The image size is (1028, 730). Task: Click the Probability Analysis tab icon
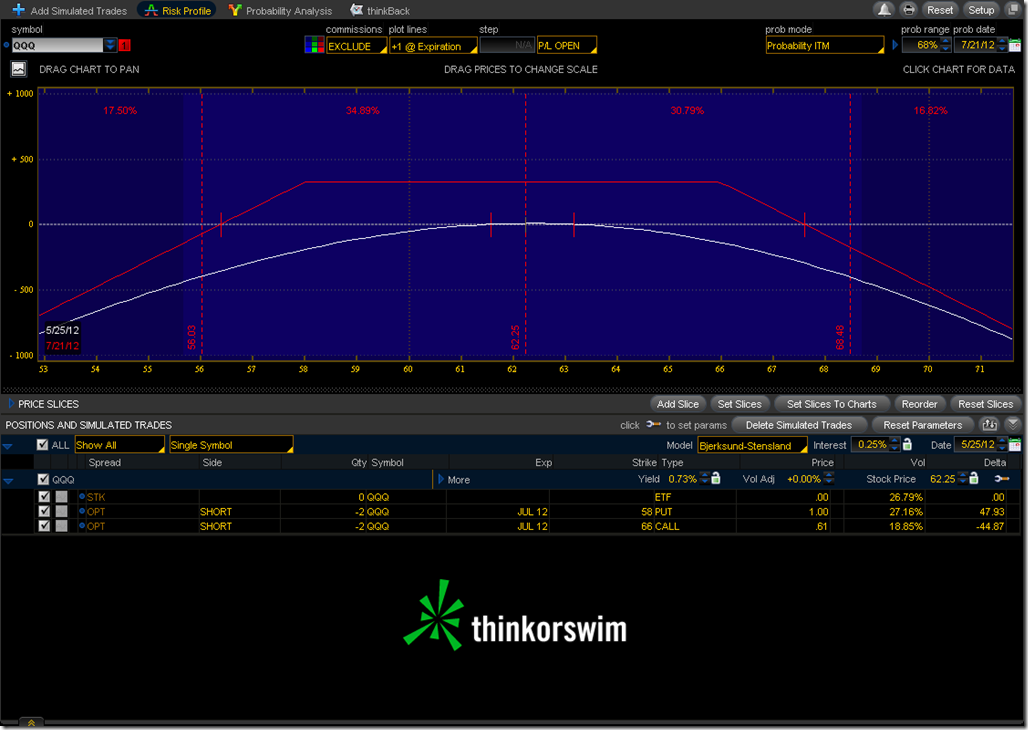235,10
